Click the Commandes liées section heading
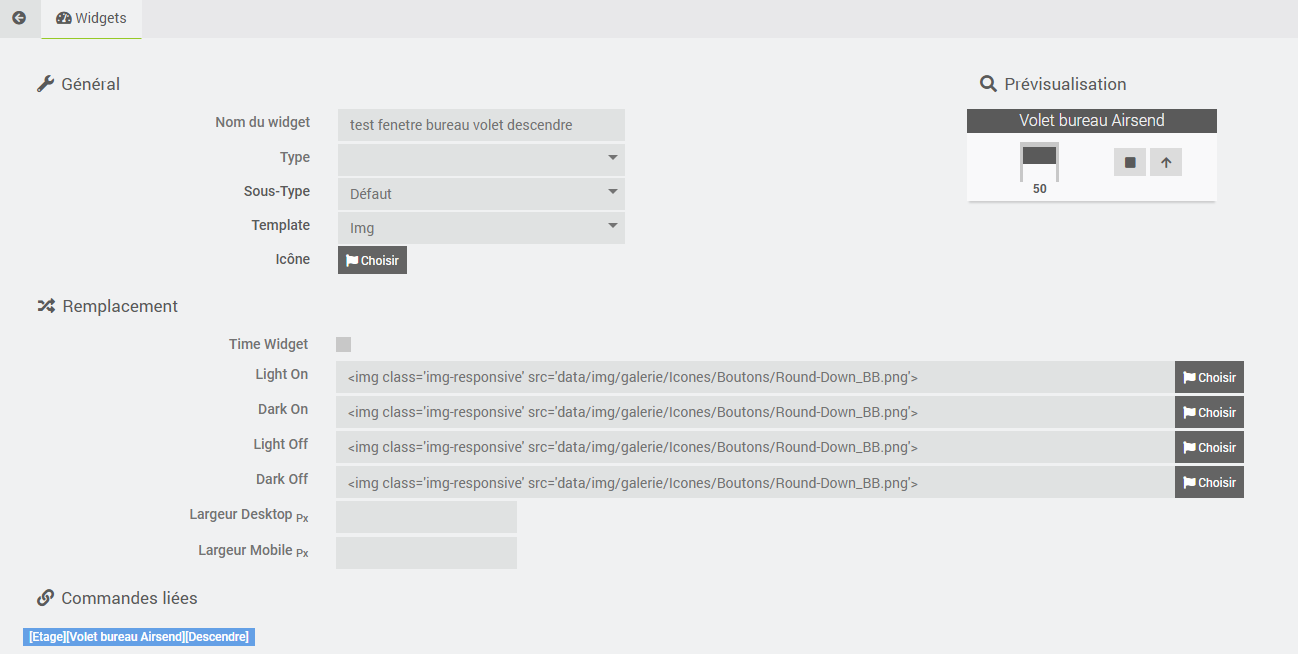The height and width of the screenshot is (654, 1298). pyautogui.click(x=117, y=598)
